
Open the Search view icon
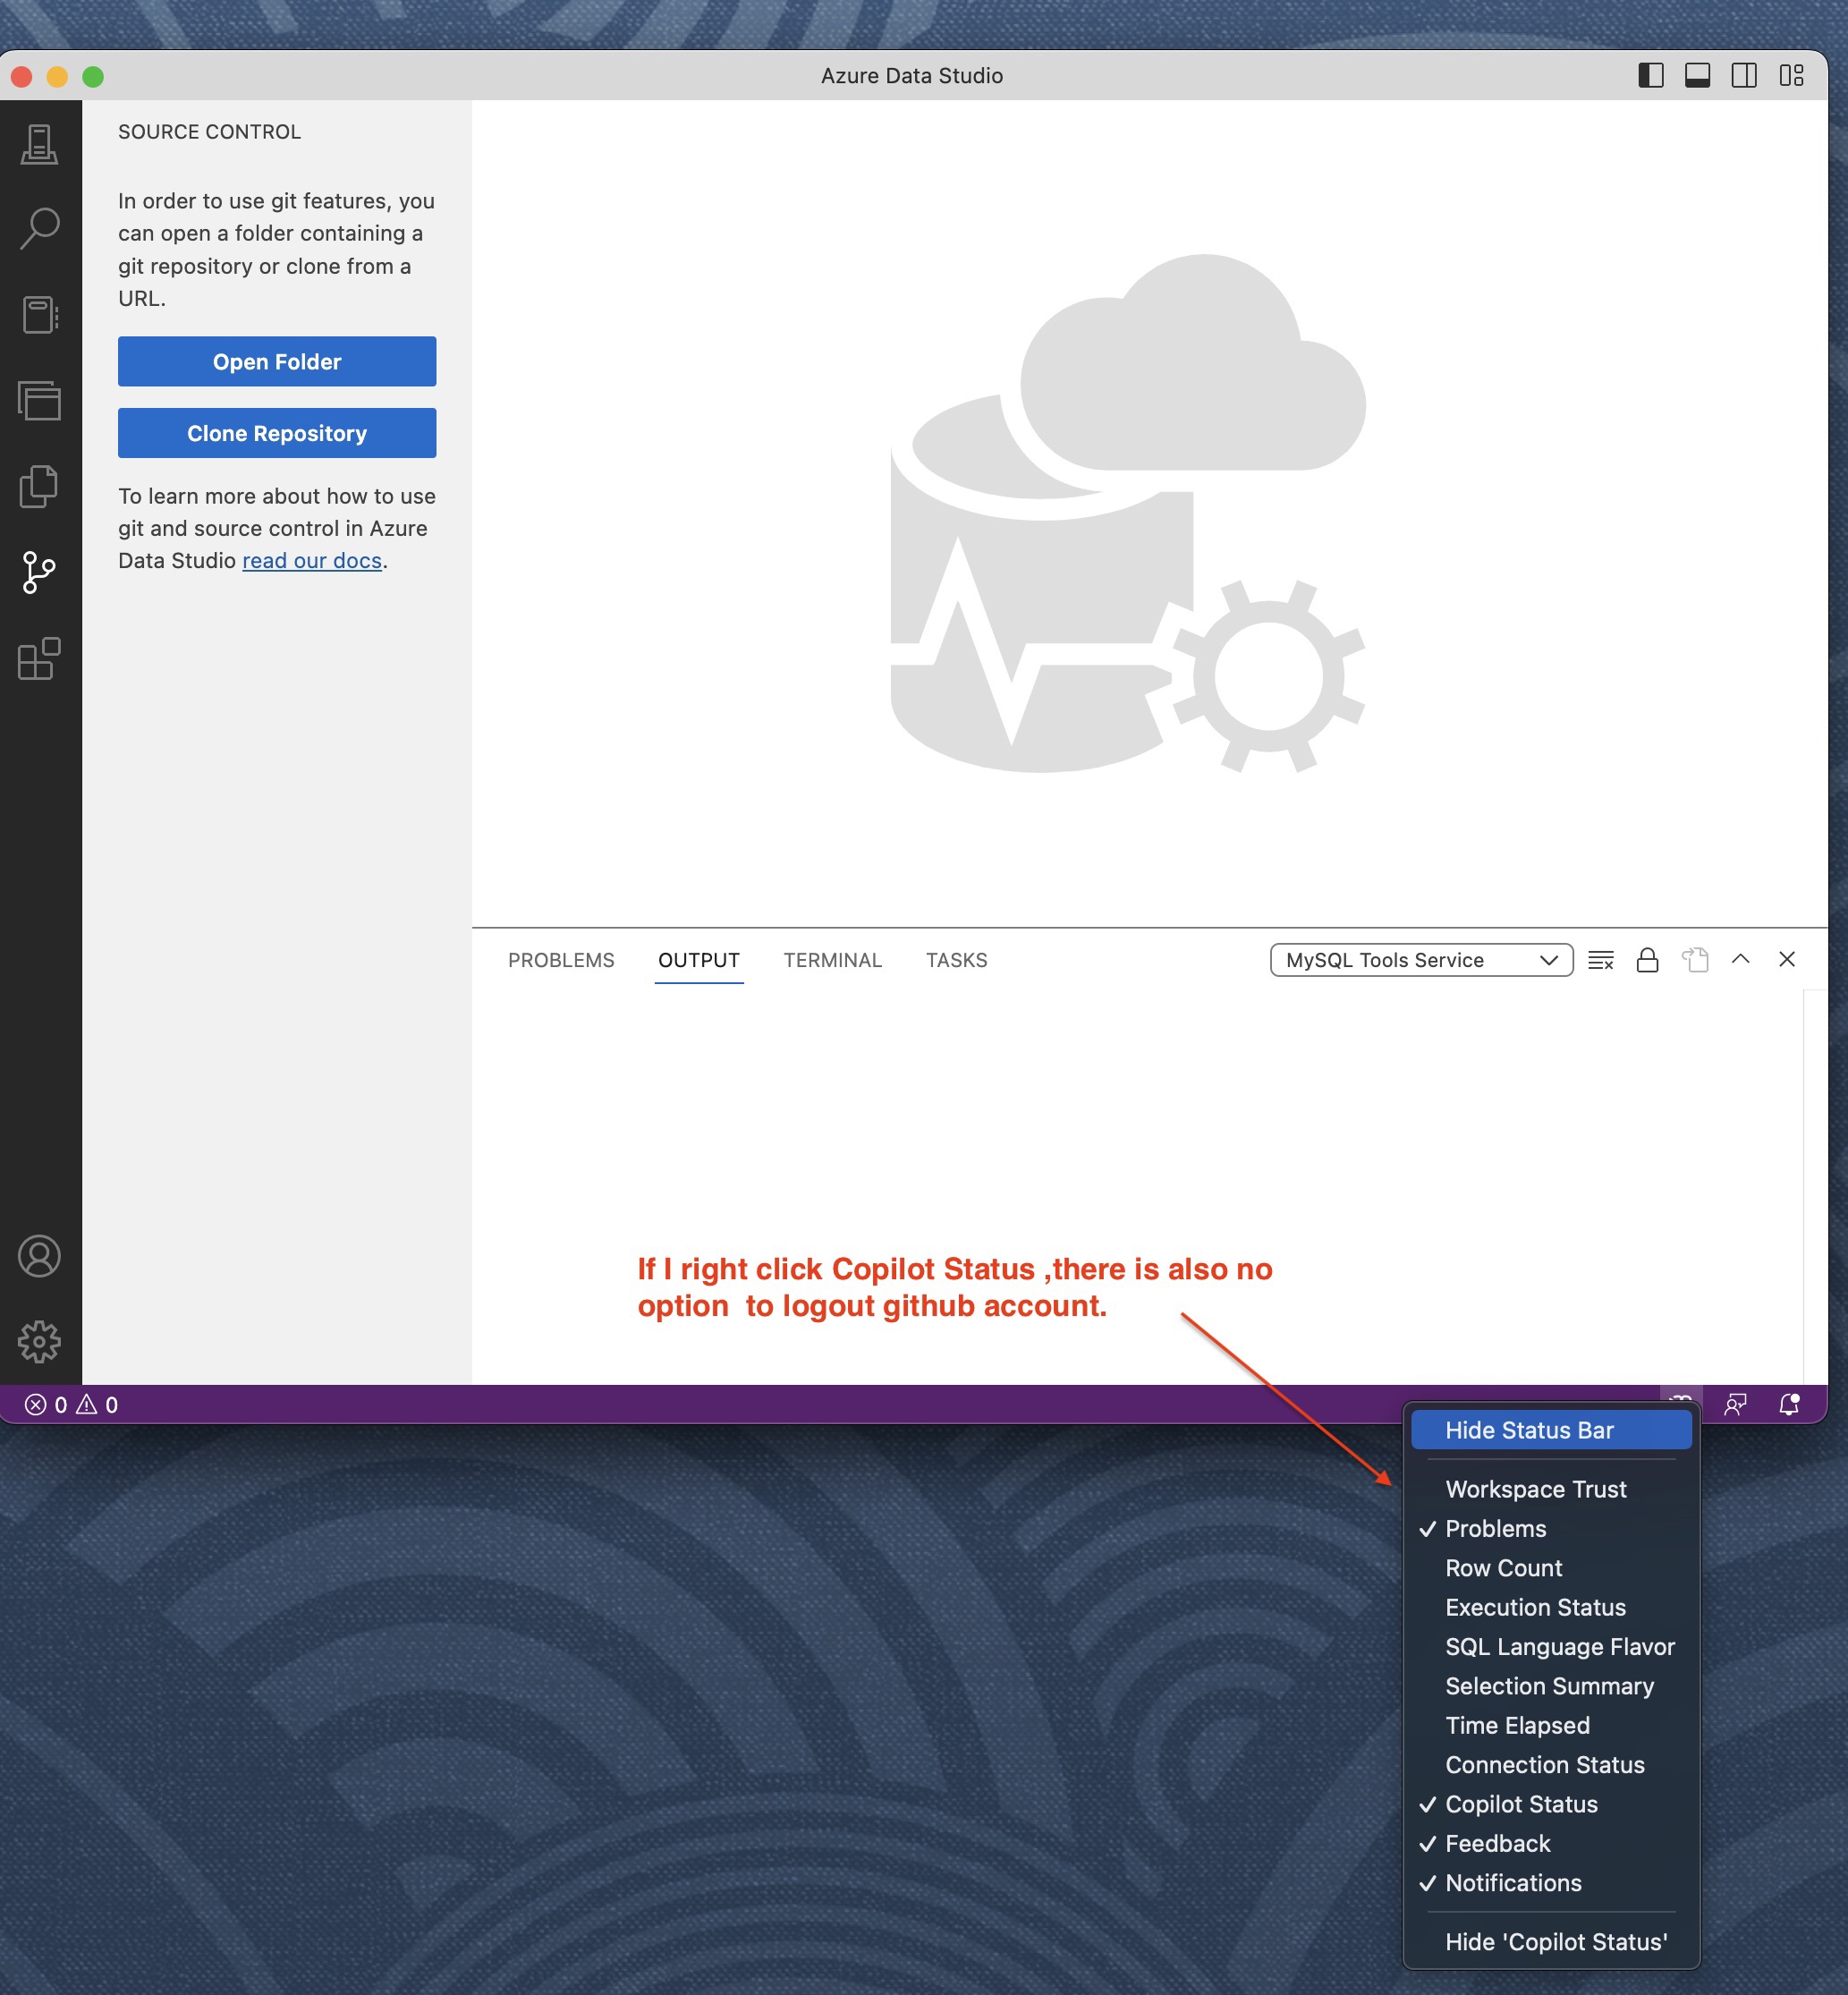coord(39,229)
